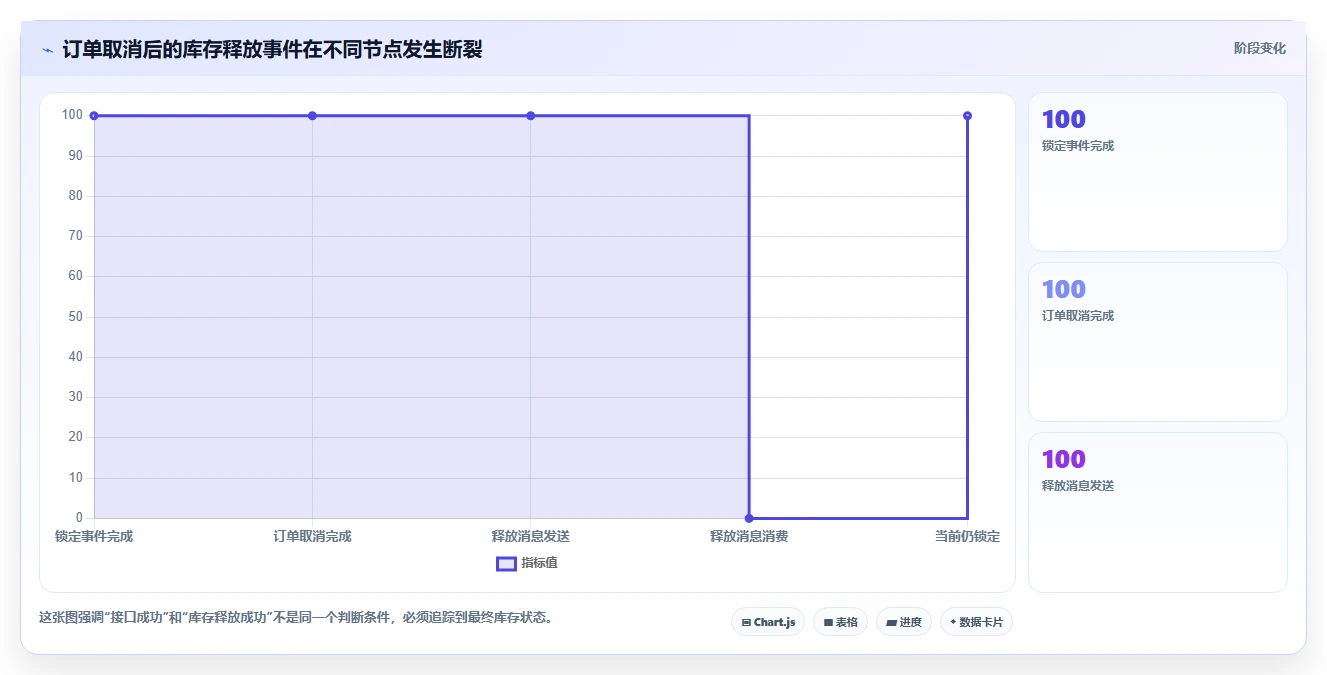This screenshot has width=1327, height=675.
Task: Open the 锁定事件完成 stat card
Action: tap(1158, 172)
